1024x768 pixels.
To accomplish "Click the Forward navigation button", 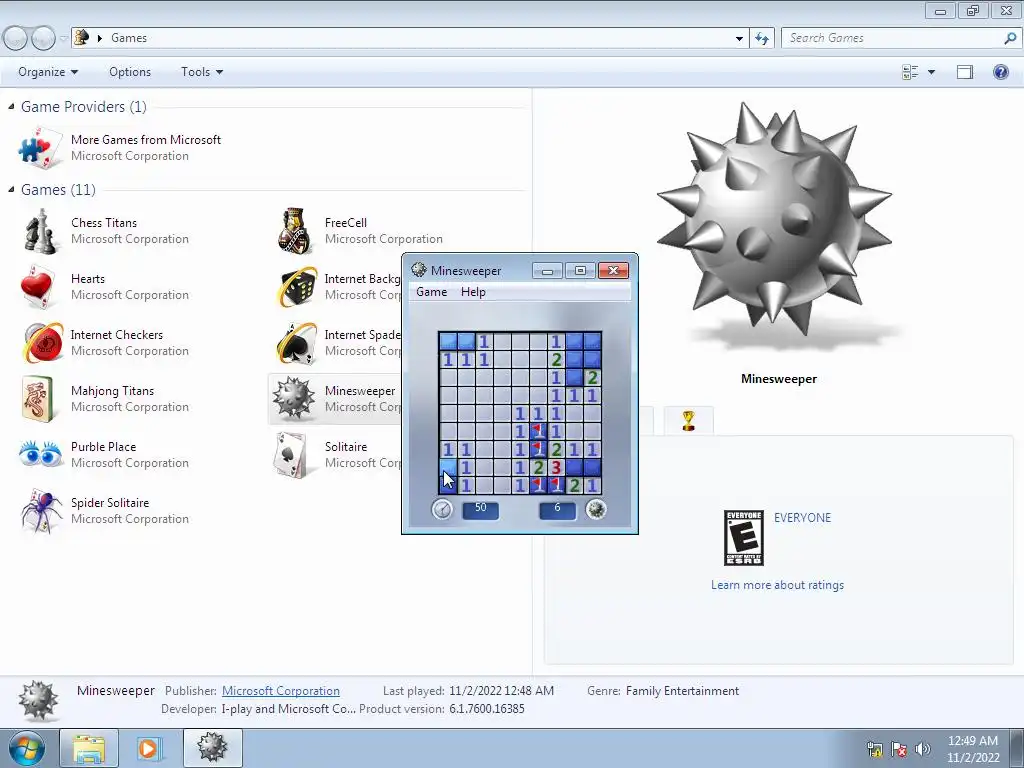I will (43, 38).
